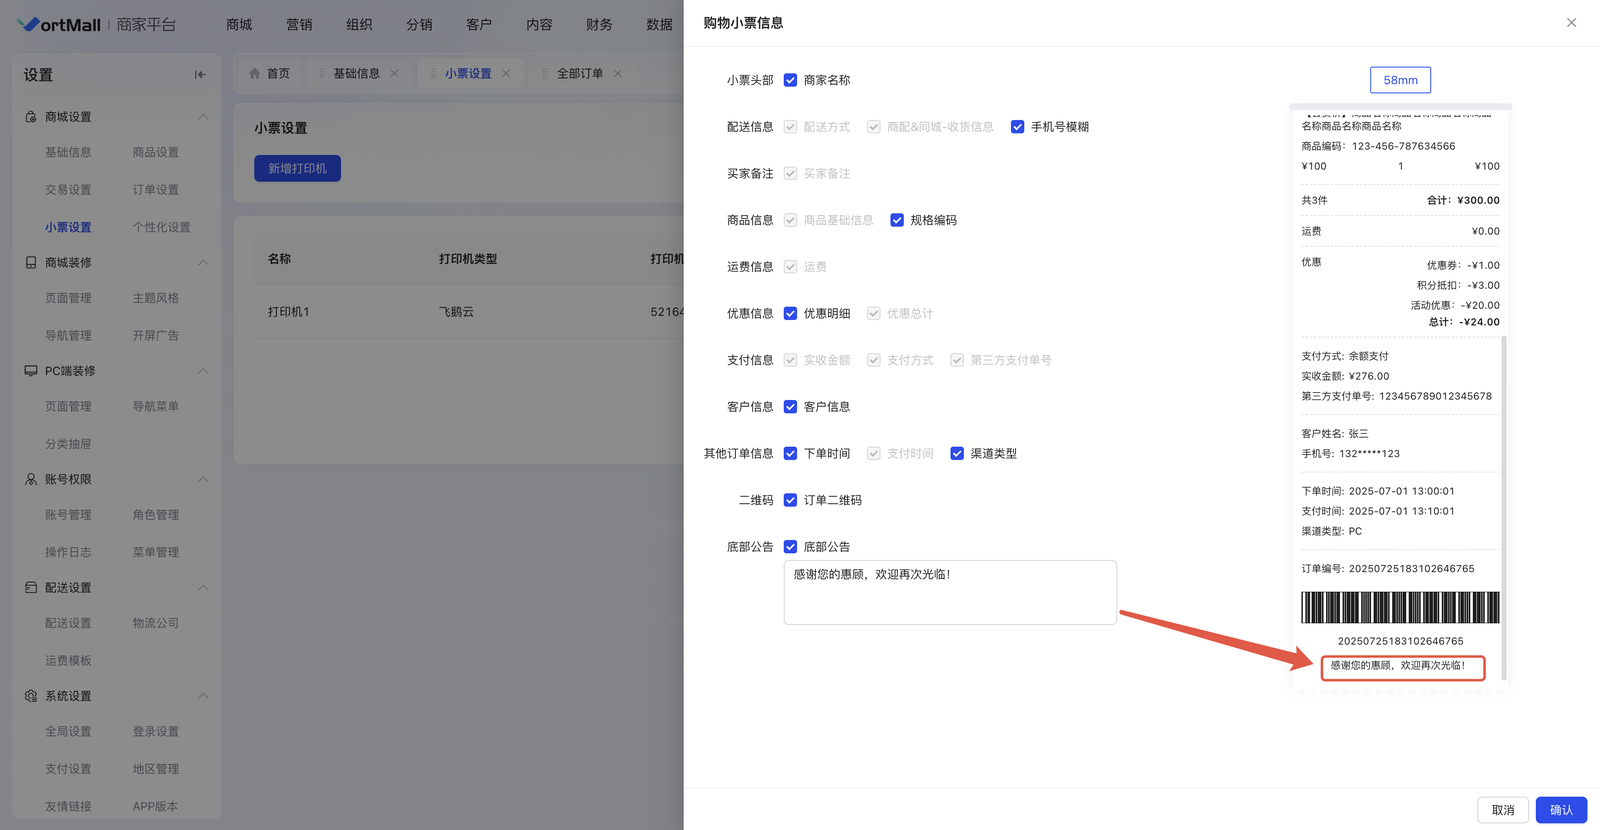1600x830 pixels.
Task: Collapse the settings sidebar with the collapse icon
Action: pos(200,75)
